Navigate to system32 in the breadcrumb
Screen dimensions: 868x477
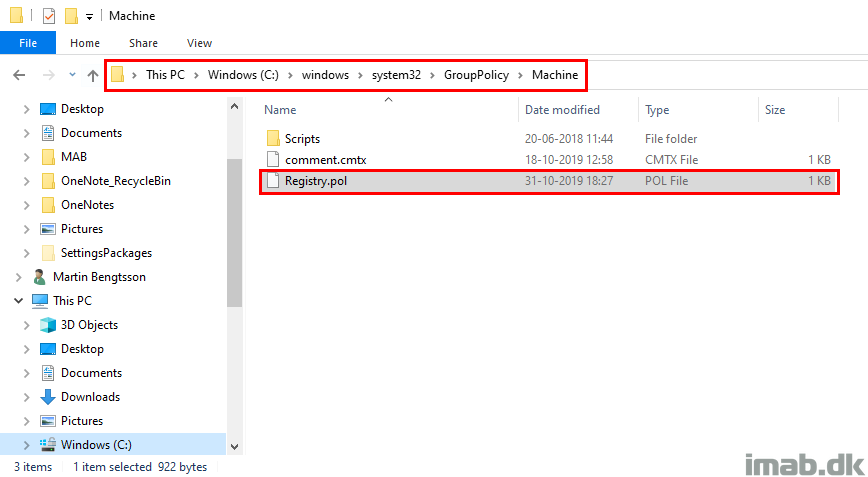tap(396, 75)
